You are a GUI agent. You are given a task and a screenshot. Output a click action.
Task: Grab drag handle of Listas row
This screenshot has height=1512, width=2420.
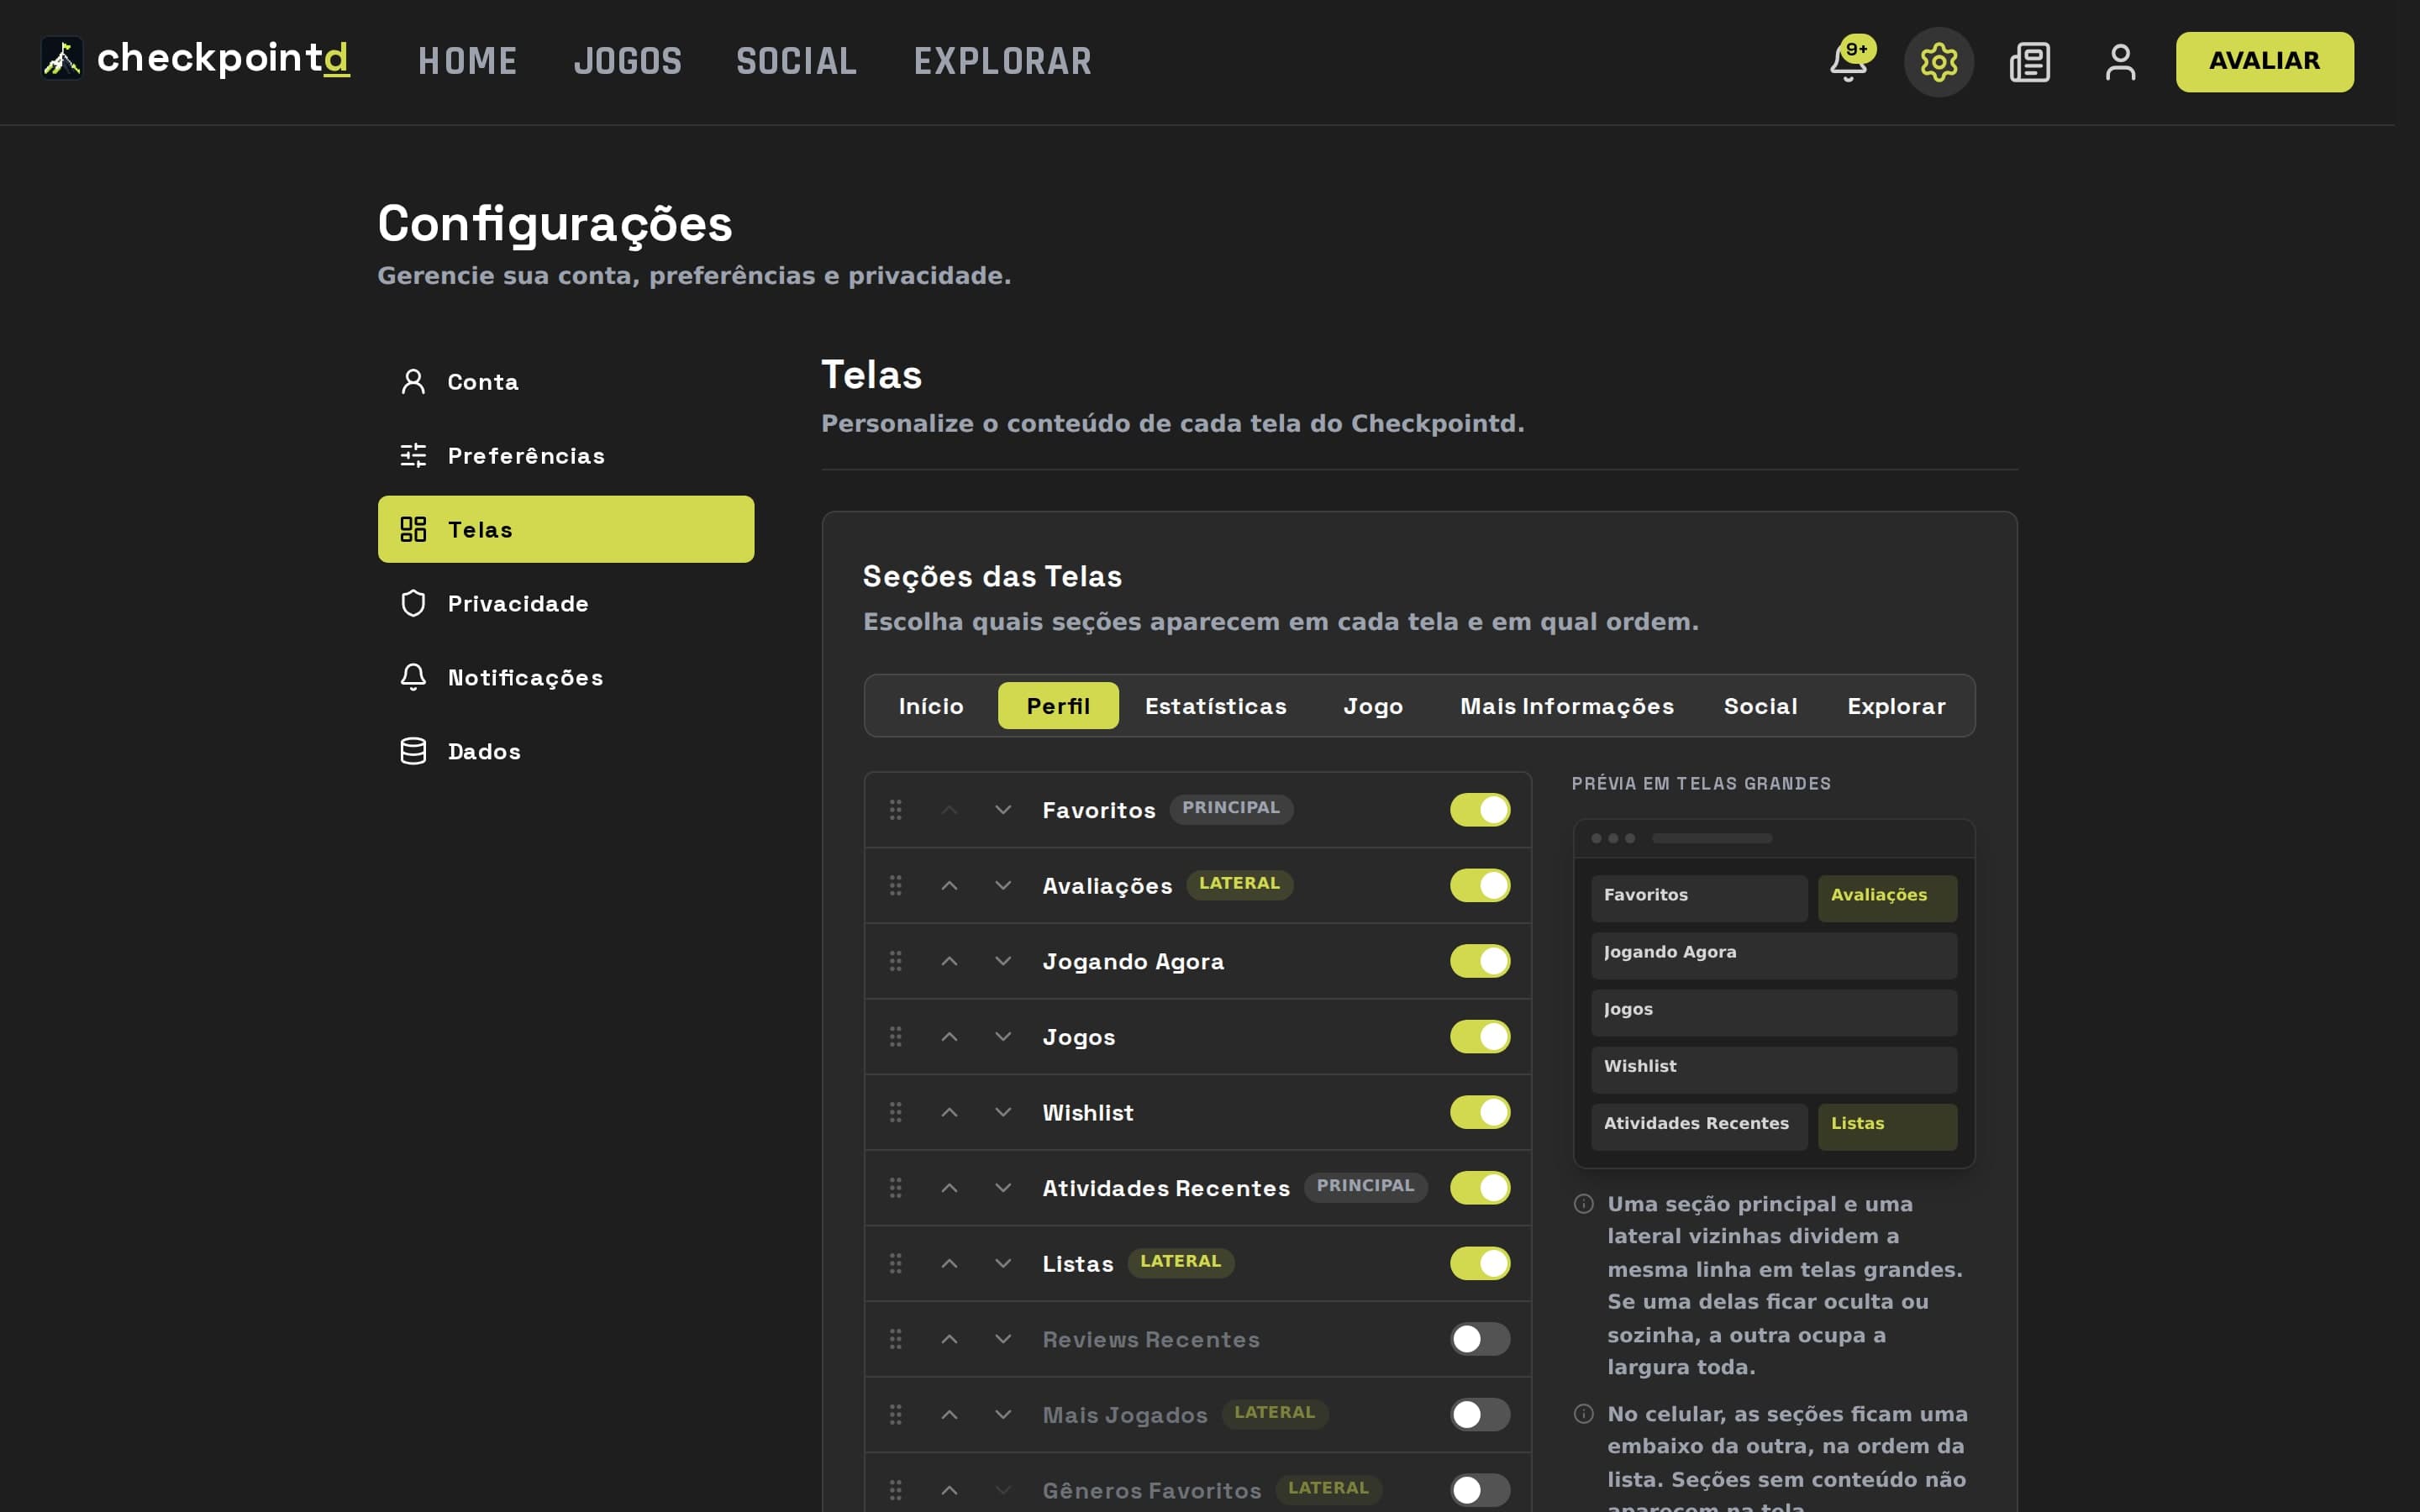point(896,1262)
